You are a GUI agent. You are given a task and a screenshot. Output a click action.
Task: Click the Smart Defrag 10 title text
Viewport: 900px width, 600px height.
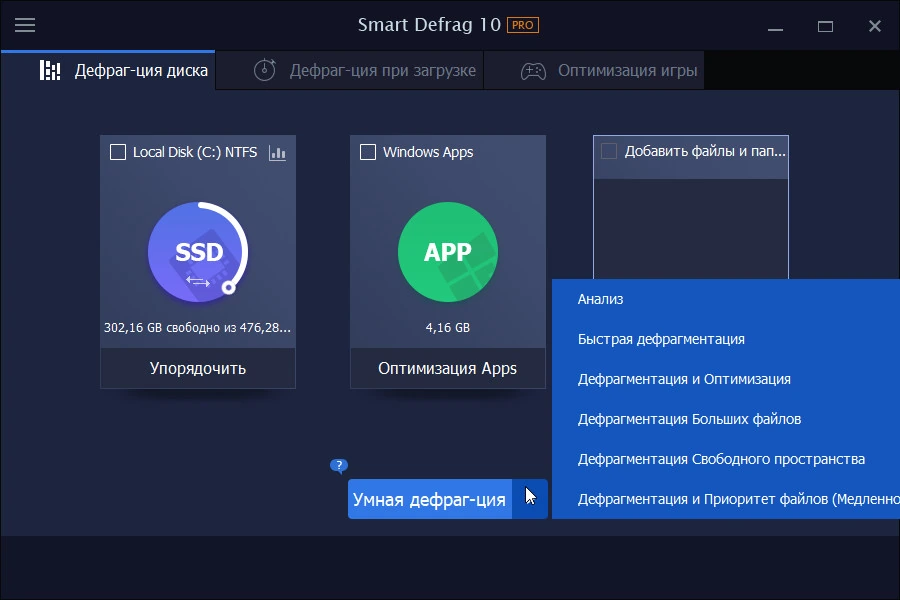[429, 25]
